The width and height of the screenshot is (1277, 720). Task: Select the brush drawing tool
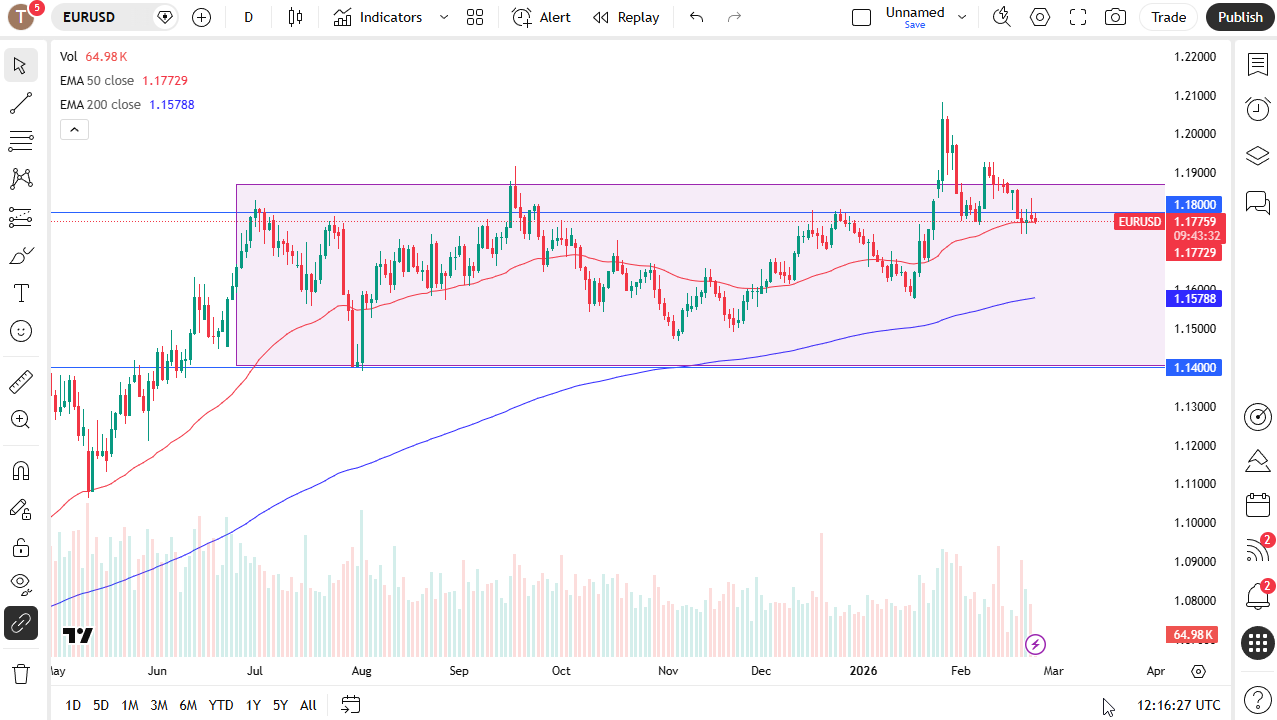[20, 255]
